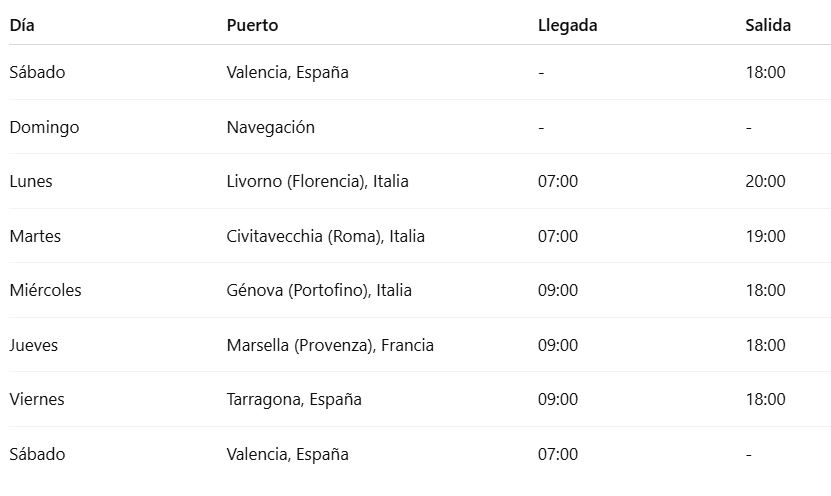Click the "Navegación" port cell
Screen dimensions: 831x496
click(270, 127)
